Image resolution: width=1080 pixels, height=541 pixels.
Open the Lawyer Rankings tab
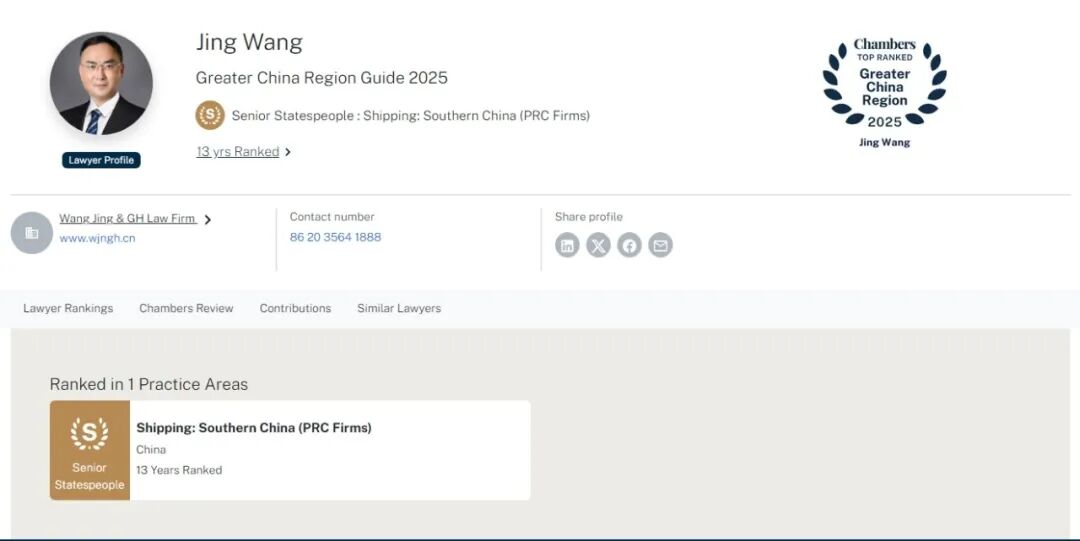68,308
